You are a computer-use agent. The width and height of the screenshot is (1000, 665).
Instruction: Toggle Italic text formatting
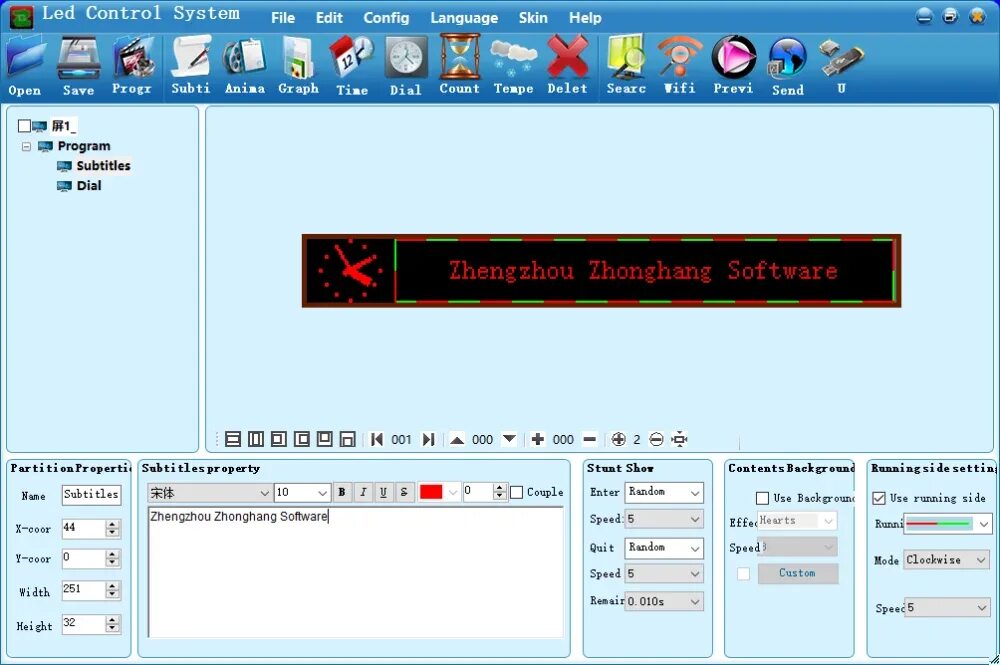tap(363, 492)
